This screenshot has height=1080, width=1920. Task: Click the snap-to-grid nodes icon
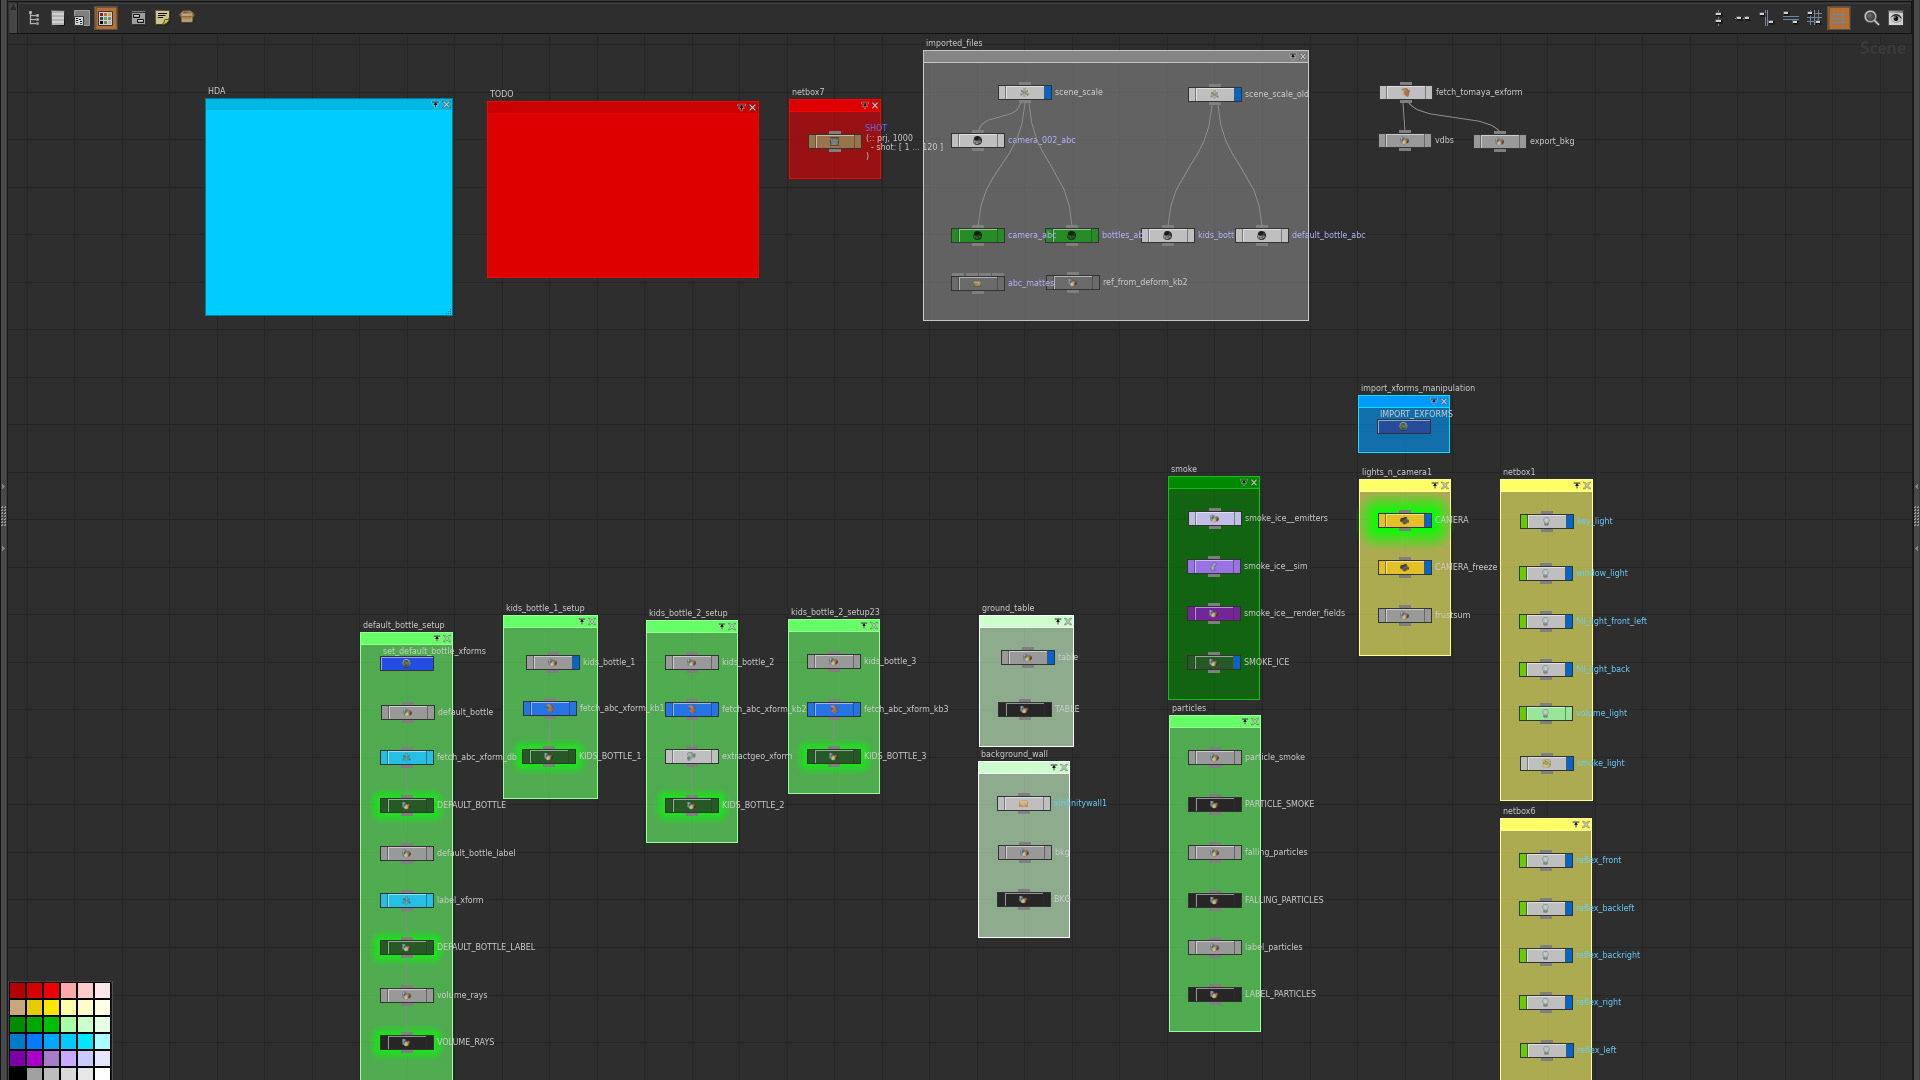[x=1814, y=18]
